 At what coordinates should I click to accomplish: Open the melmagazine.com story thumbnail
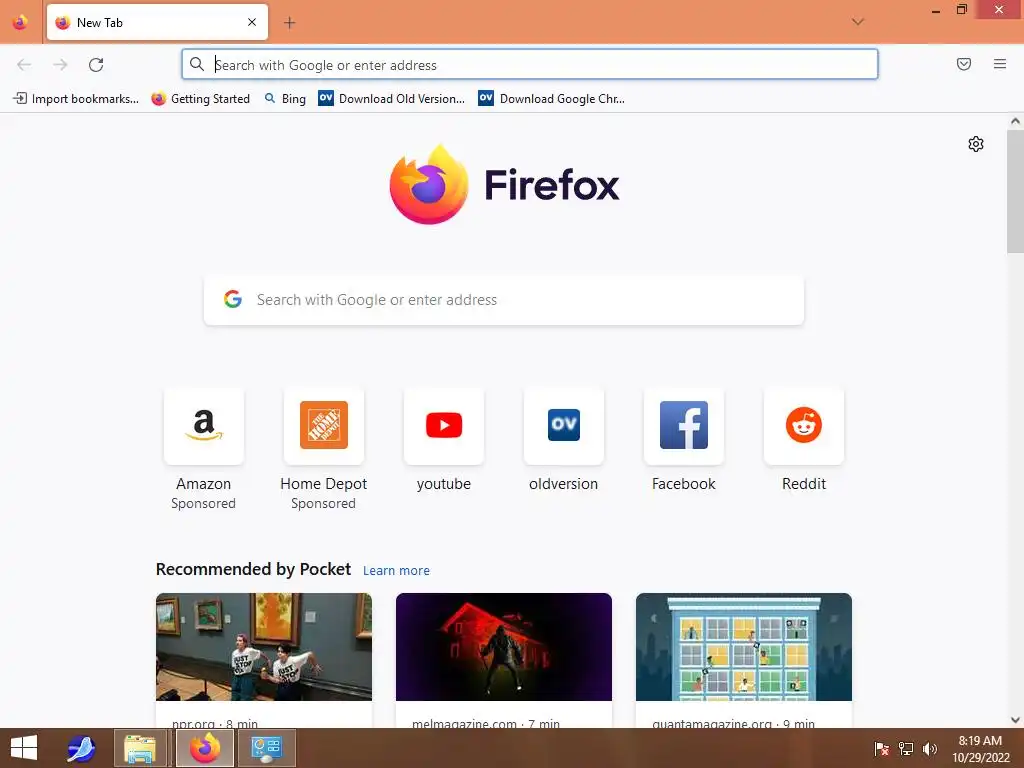tap(504, 647)
